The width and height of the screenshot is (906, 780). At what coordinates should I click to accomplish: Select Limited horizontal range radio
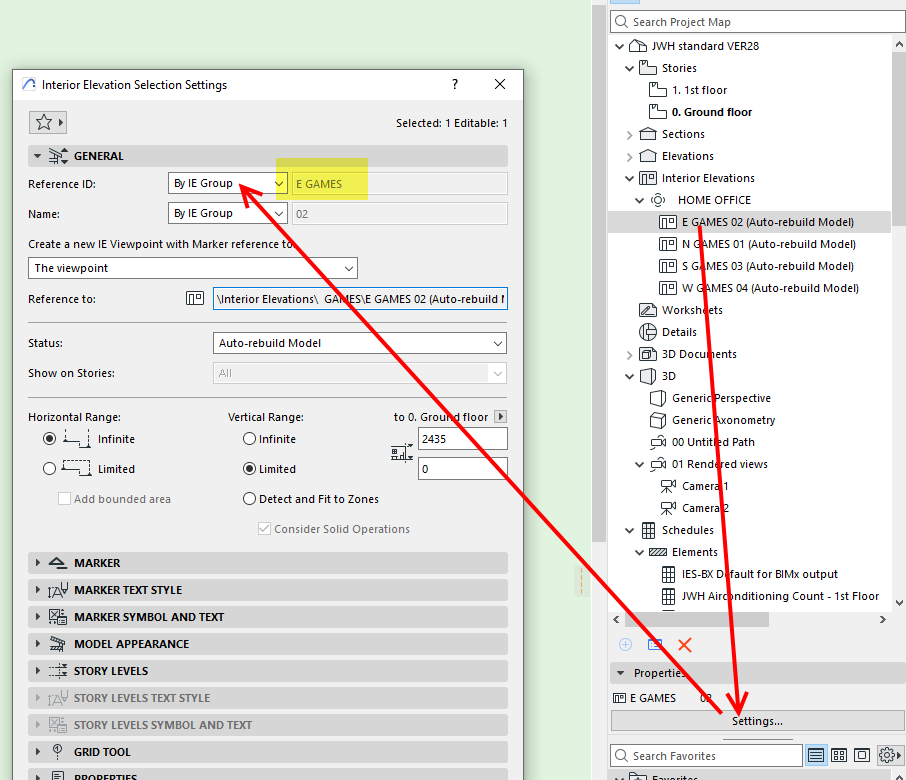click(50, 469)
